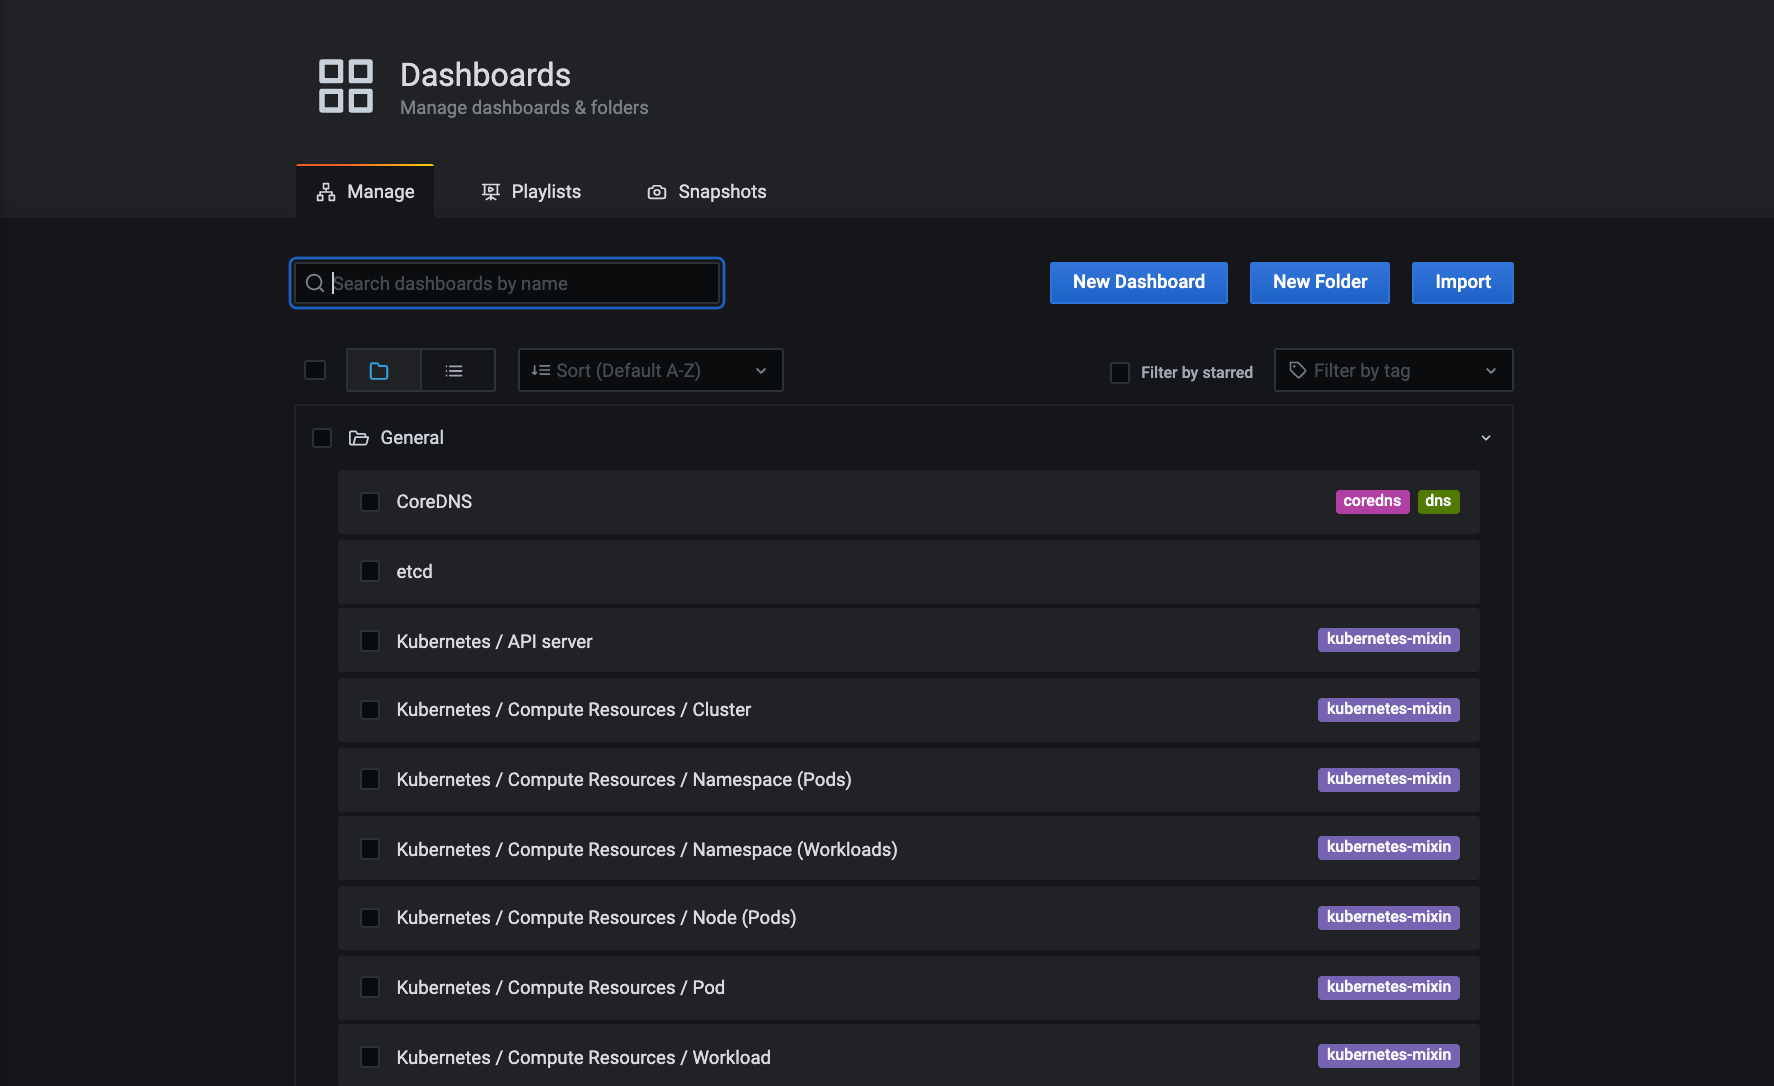Toggle the select-all checkbox
The image size is (1774, 1086).
315,370
